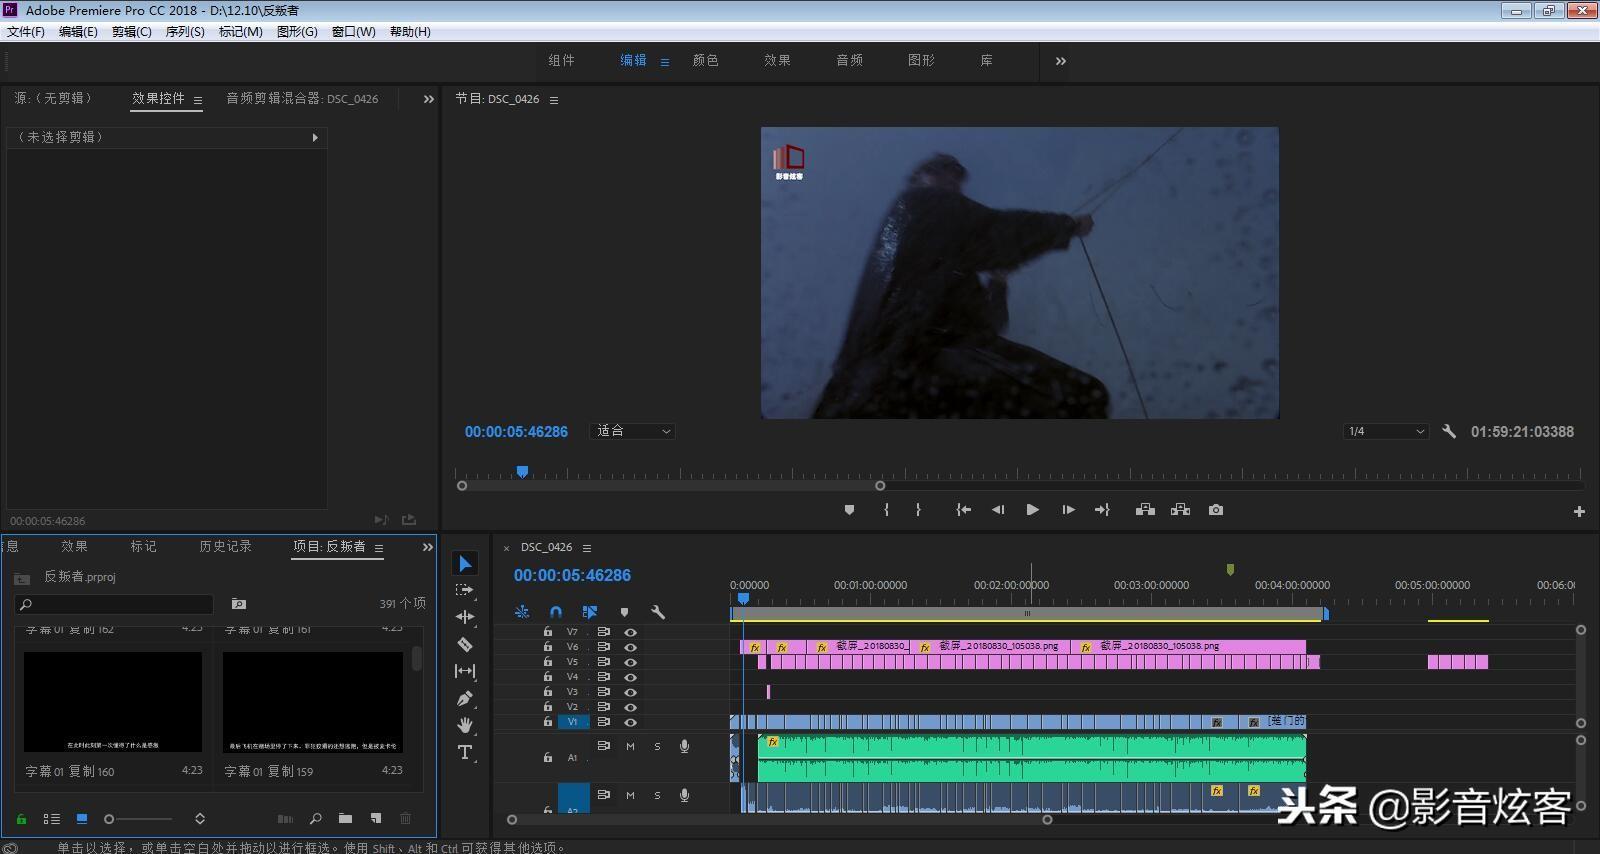Lock track V5

pyautogui.click(x=547, y=662)
